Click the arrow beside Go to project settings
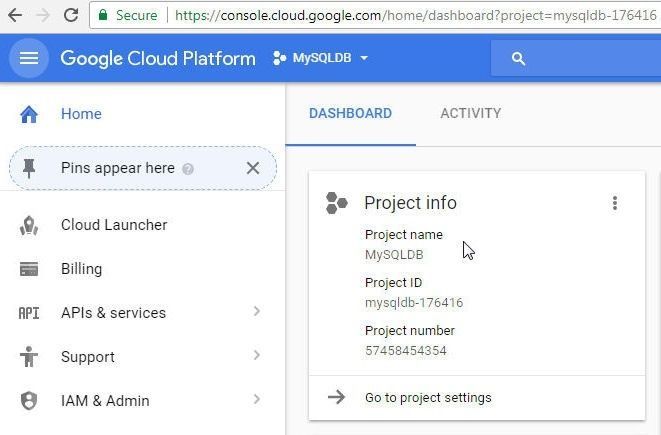 (336, 397)
